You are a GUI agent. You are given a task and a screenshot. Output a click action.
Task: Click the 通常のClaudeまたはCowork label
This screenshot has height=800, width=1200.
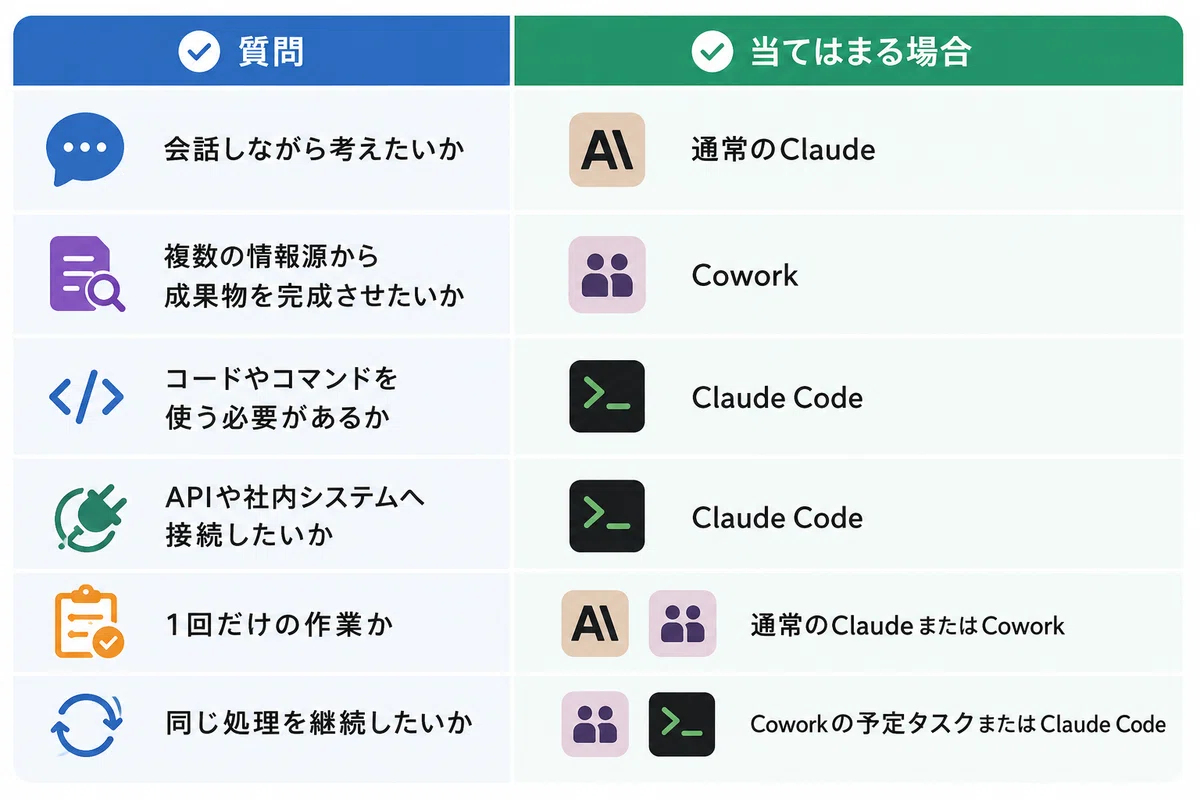908,626
